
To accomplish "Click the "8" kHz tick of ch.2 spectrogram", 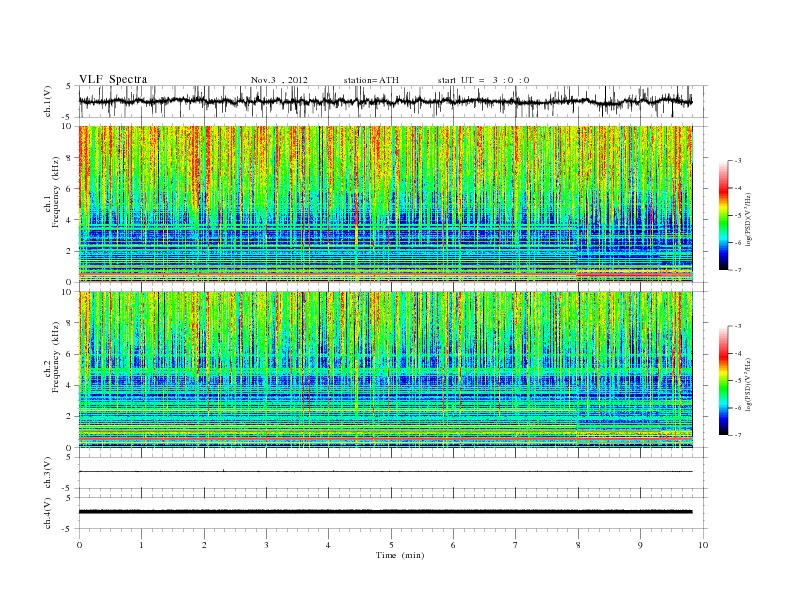I will [x=69, y=323].
